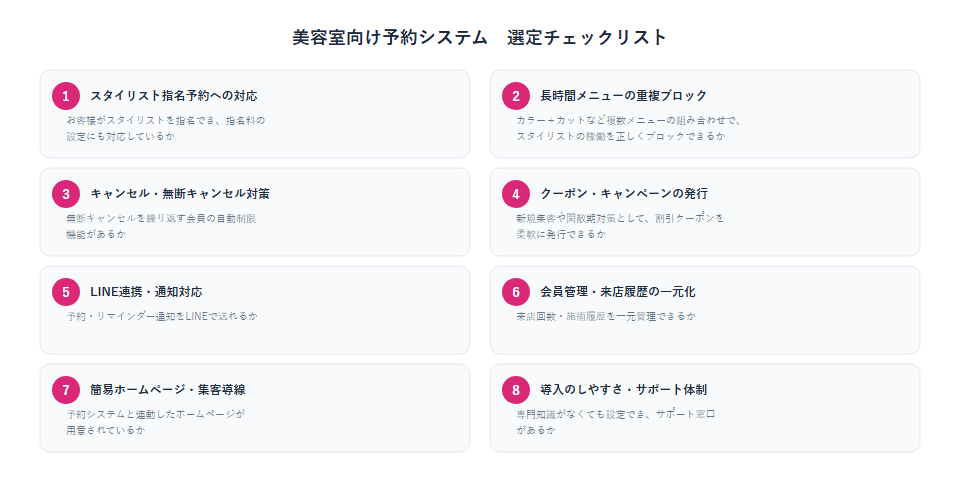Click the 会員管理・来店履歴の一元化 heading

pyautogui.click(x=618, y=292)
